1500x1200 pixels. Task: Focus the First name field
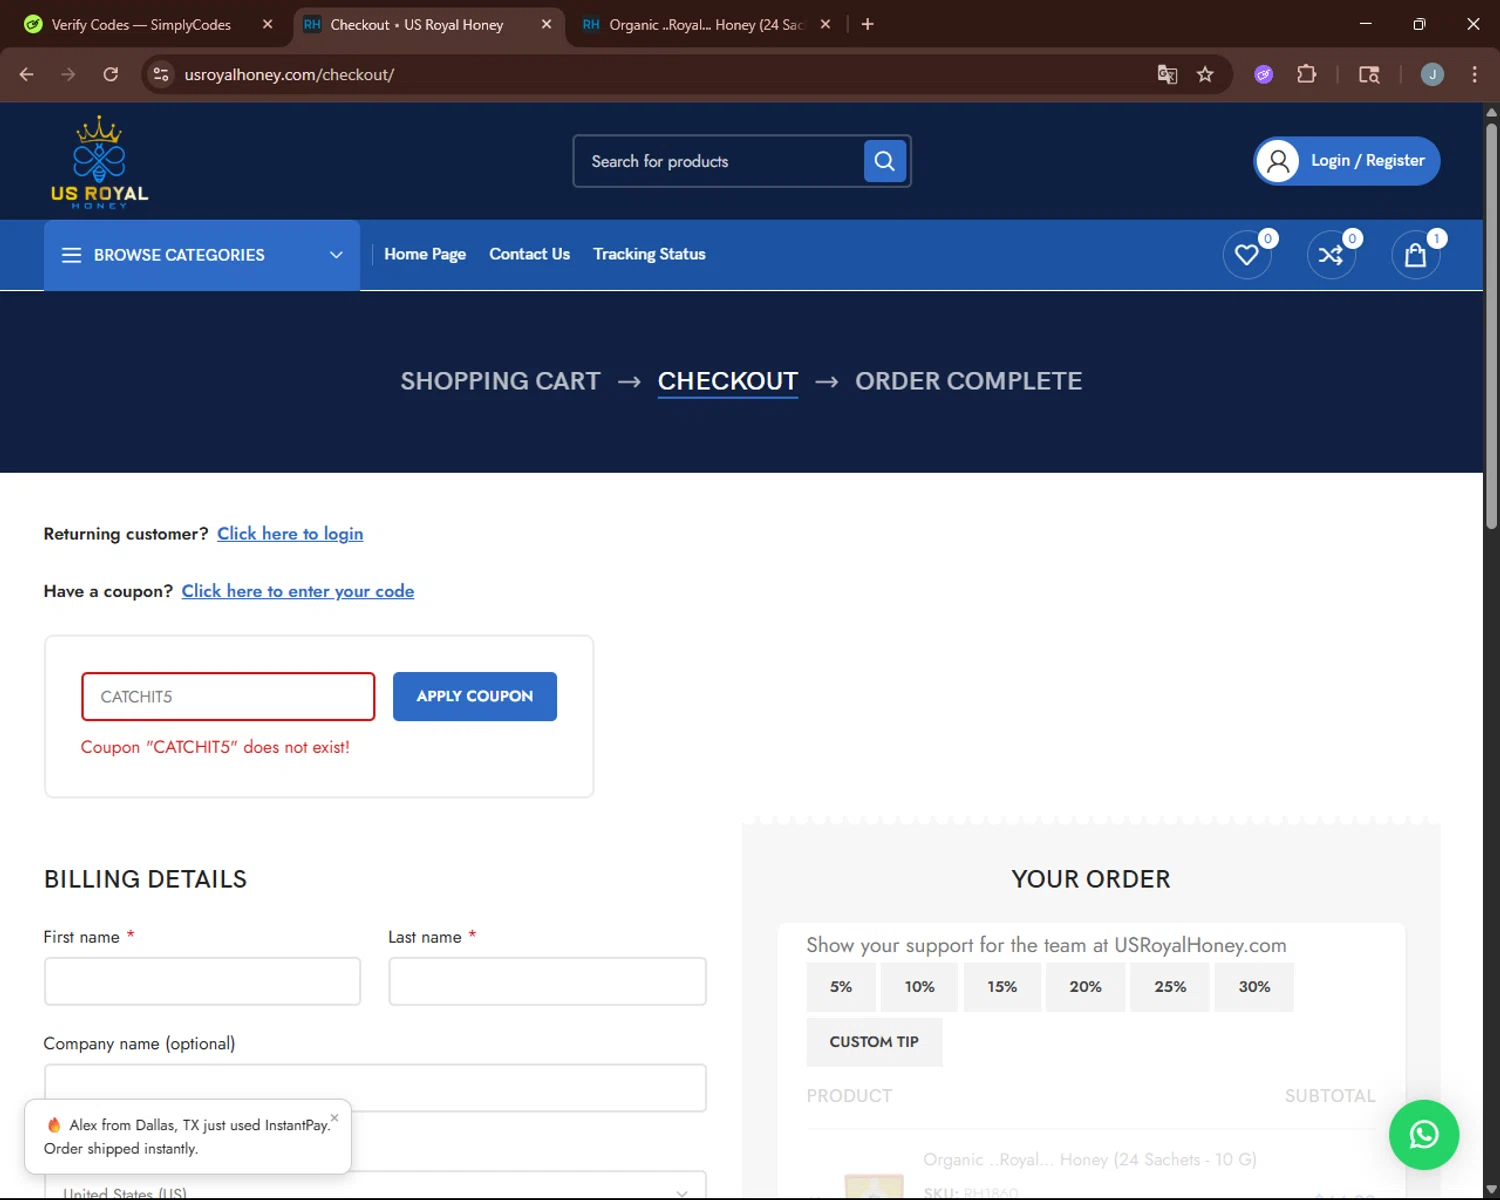pyautogui.click(x=202, y=981)
